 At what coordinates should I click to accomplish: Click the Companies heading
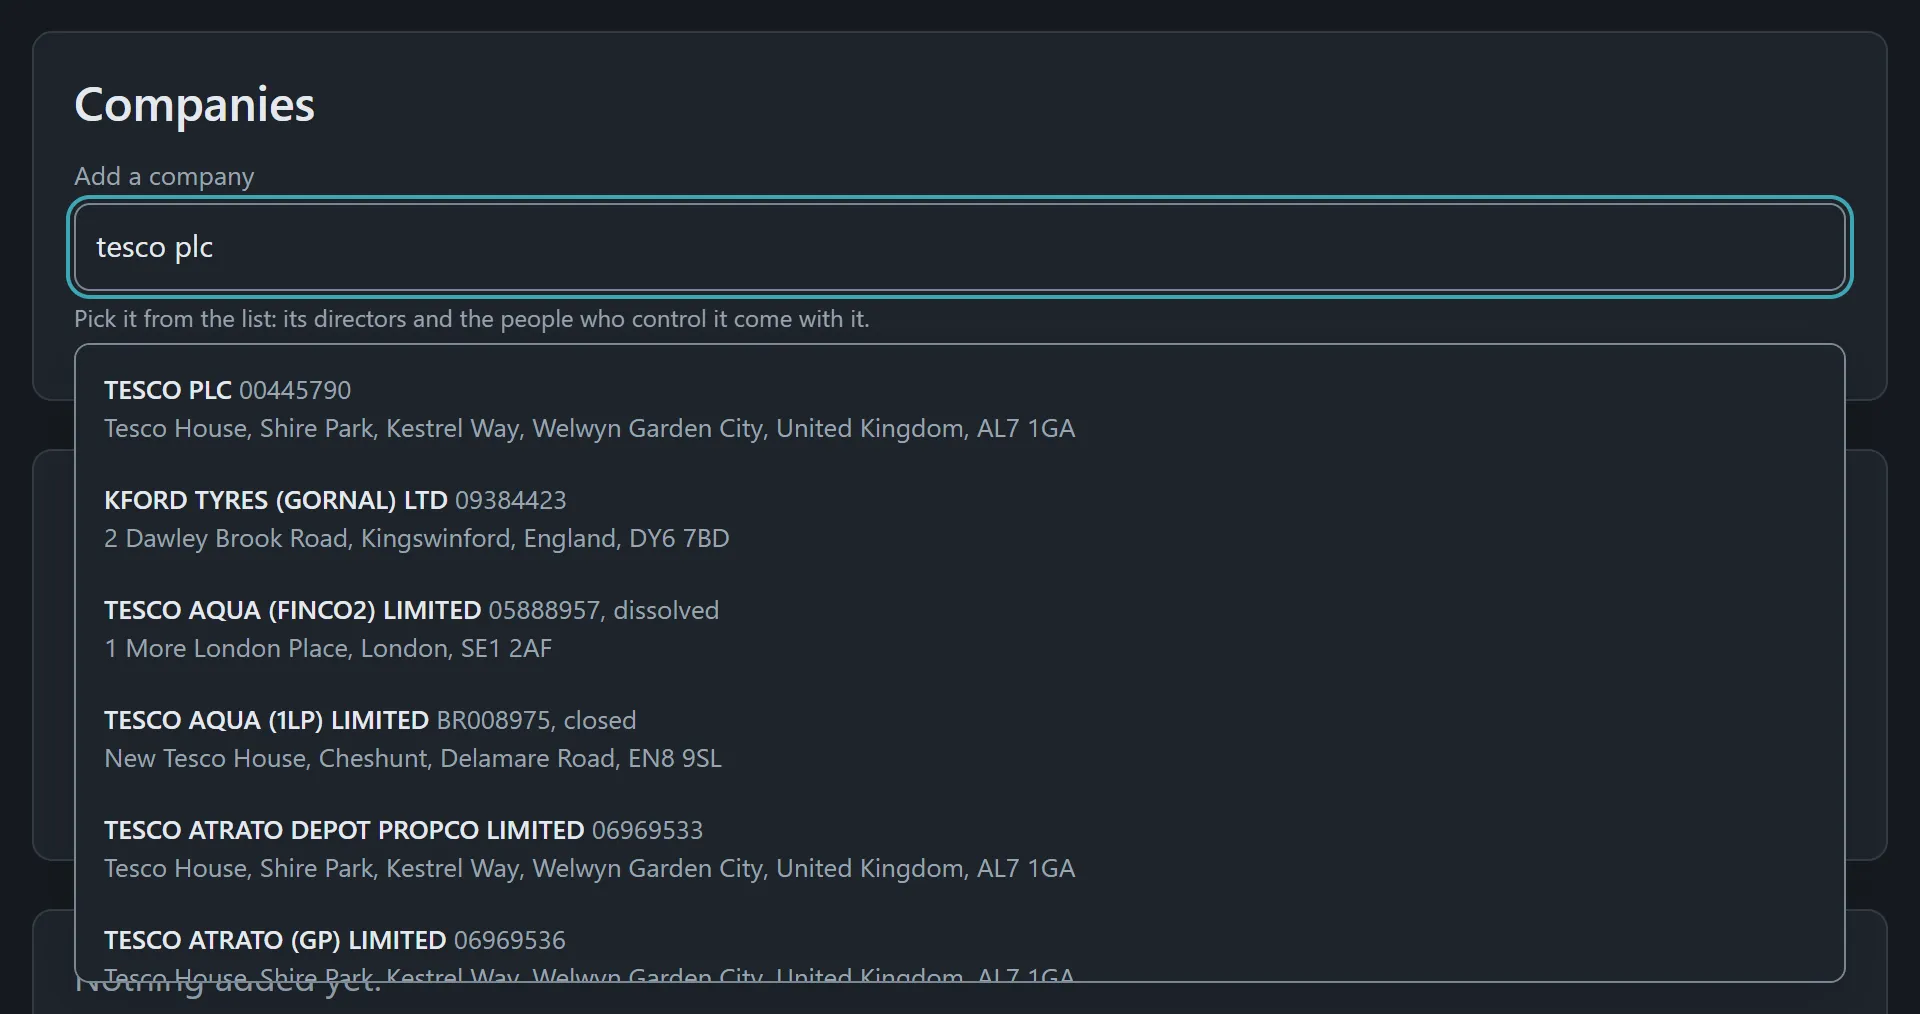pos(194,105)
